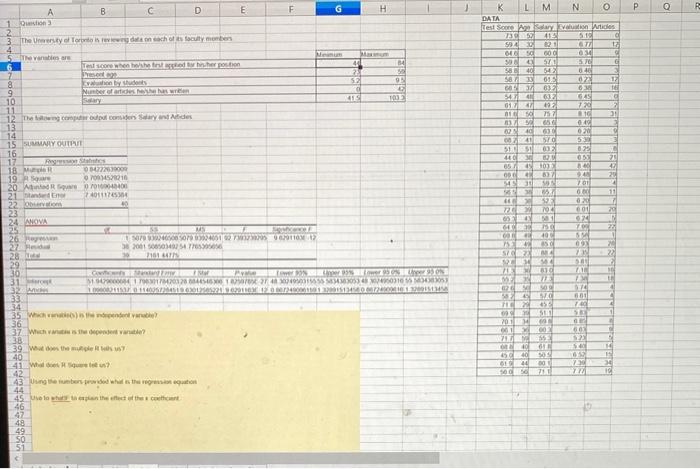Select column Q header
700x469 pixels.
(x=666, y=7)
